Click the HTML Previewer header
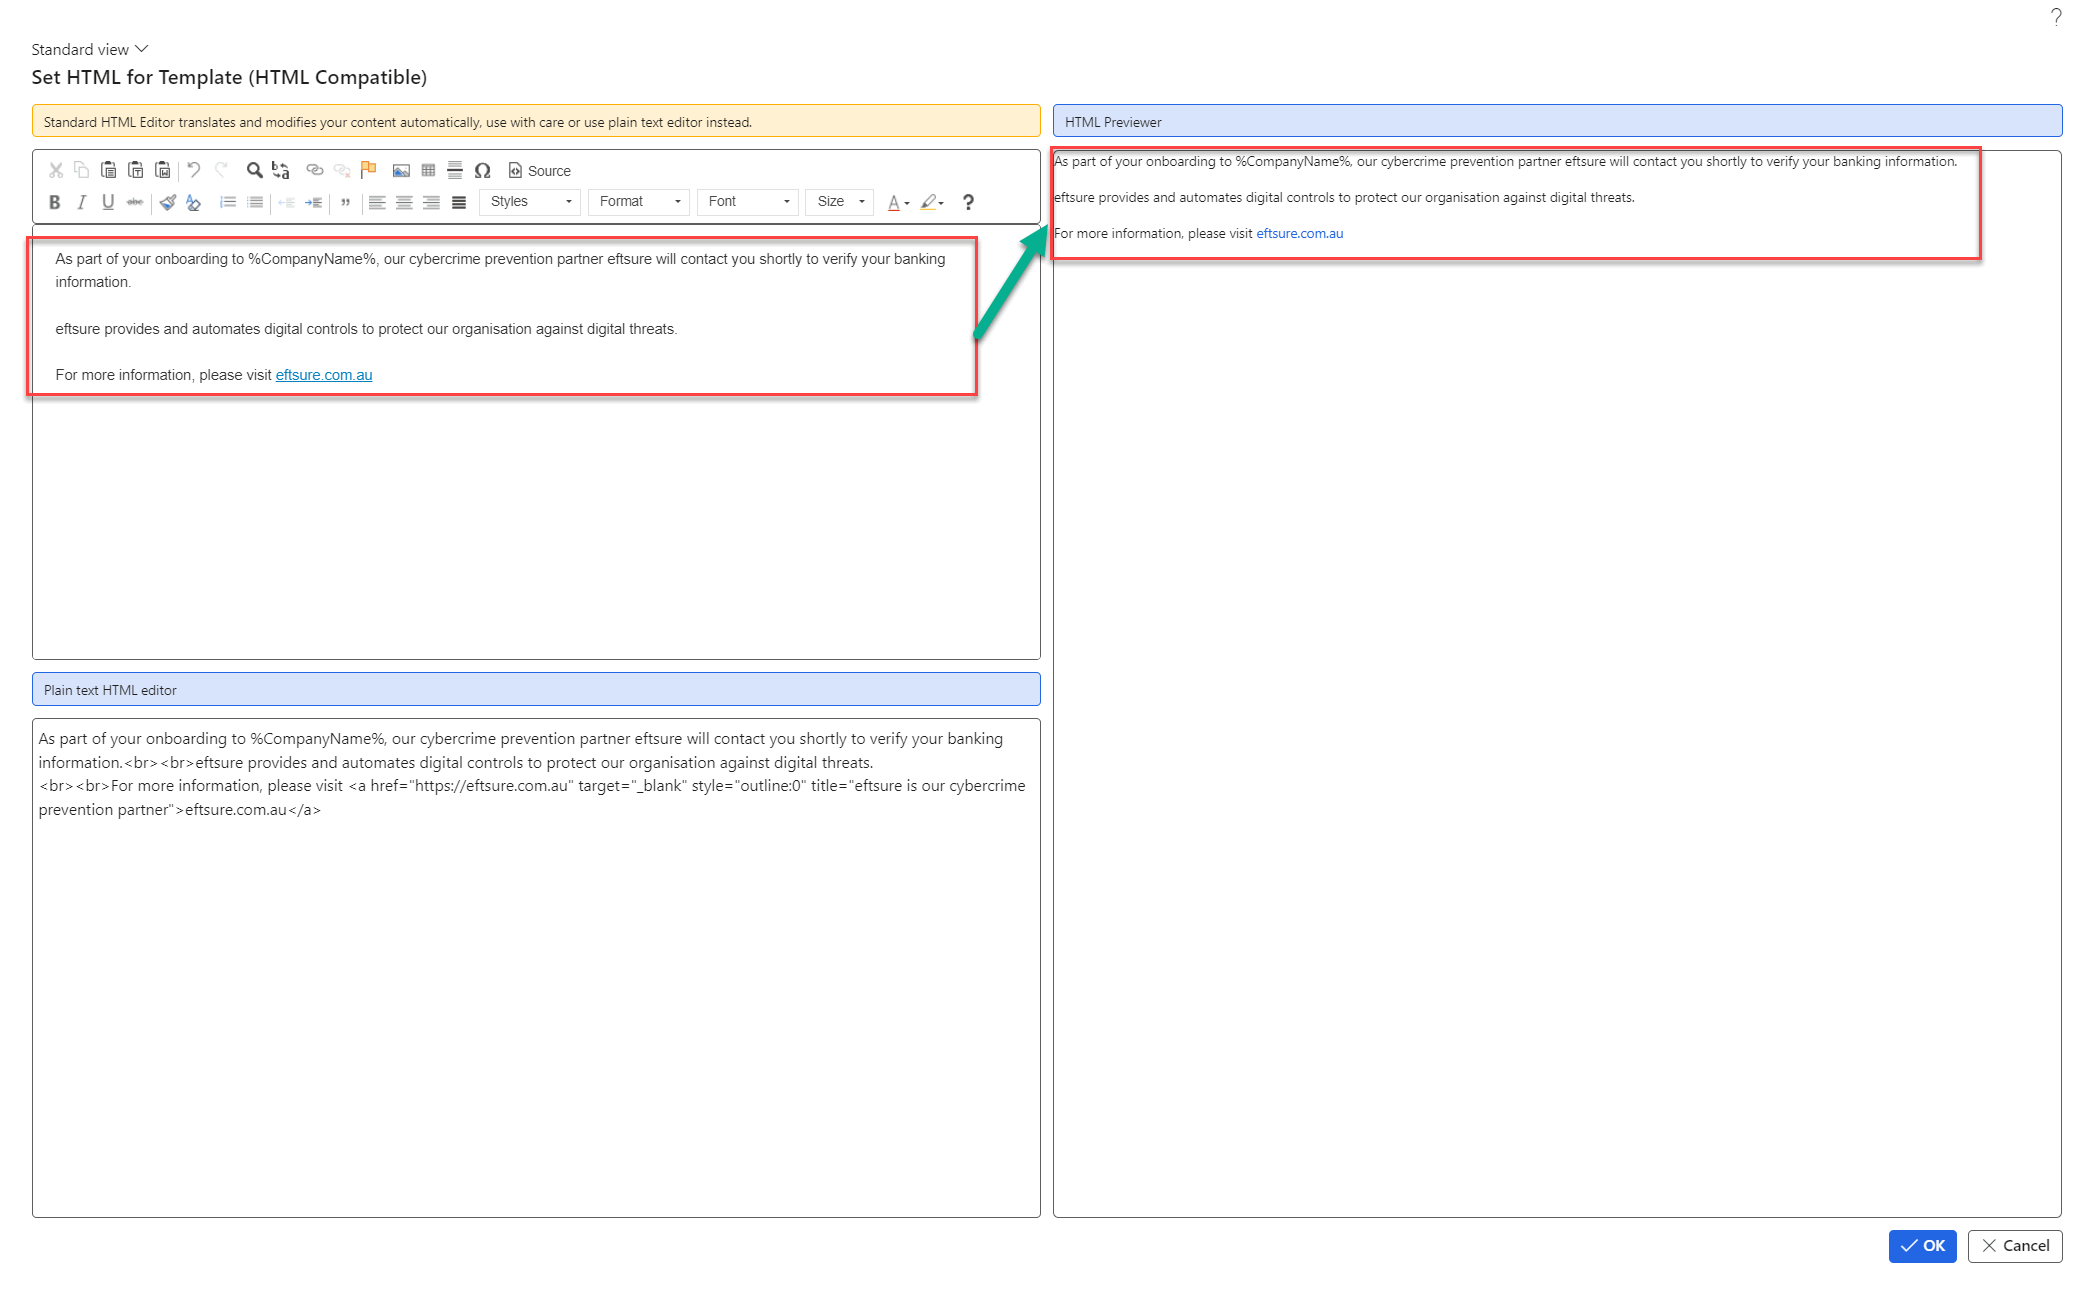This screenshot has height=1295, width=2082. pyautogui.click(x=1557, y=121)
